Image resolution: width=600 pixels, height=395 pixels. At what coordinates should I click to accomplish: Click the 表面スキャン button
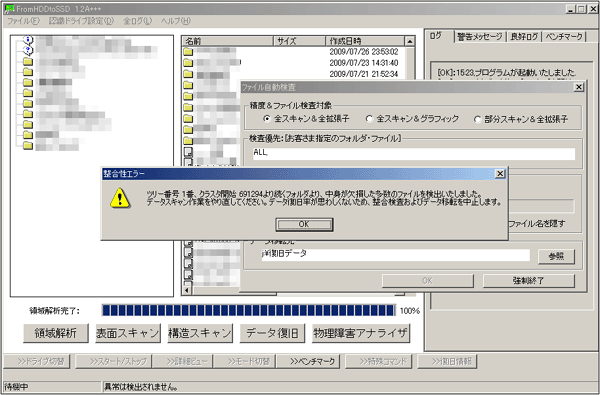click(128, 333)
